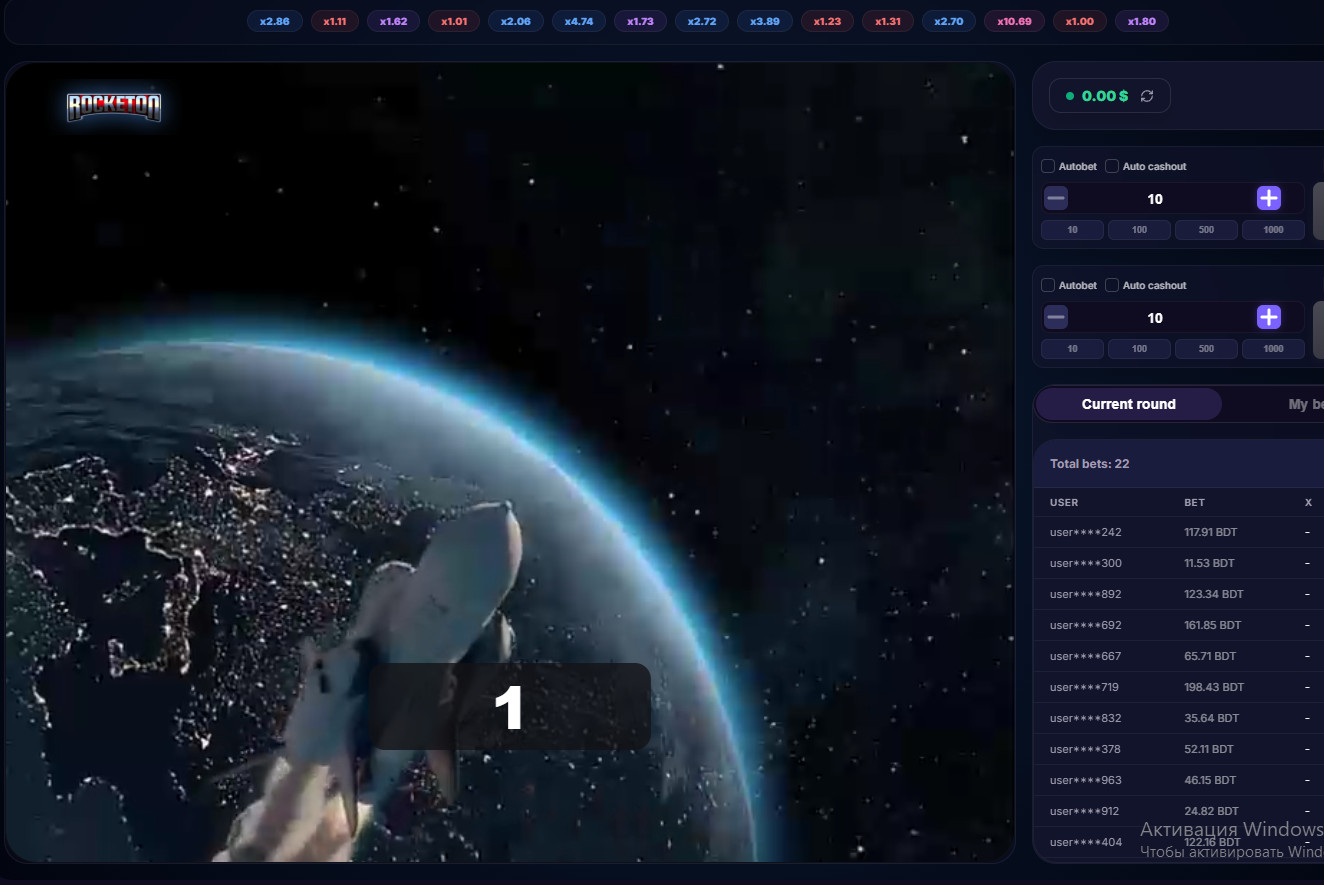Increase bet with plus in second bet panel
The width and height of the screenshot is (1324, 885).
1269,317
